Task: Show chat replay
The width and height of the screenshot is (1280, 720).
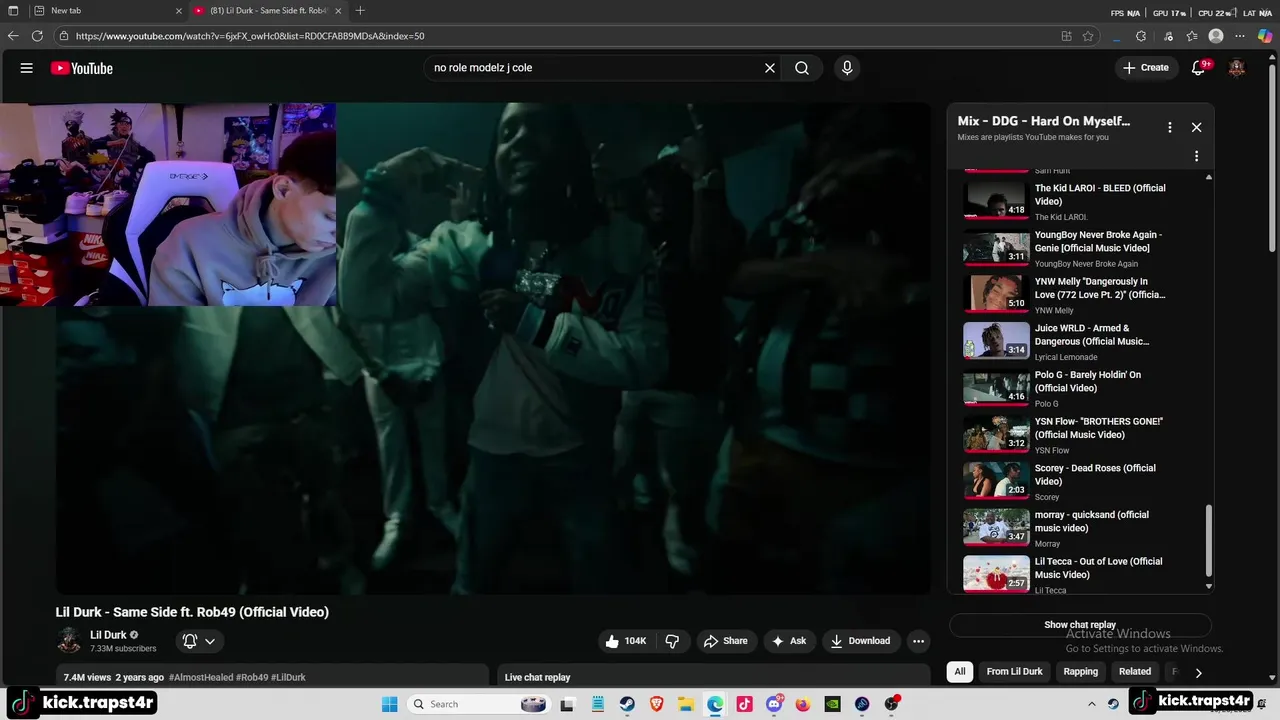Action: click(x=1080, y=625)
